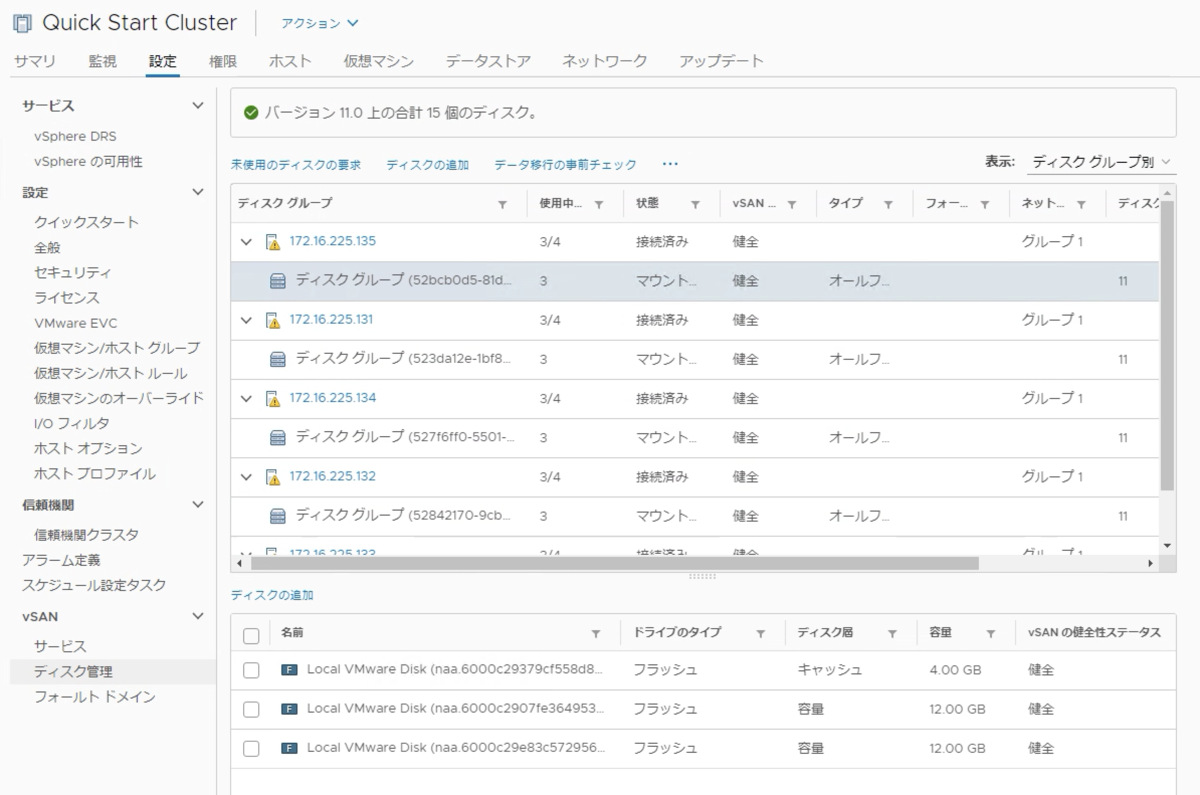Select vSphere DRS in sidebar
Screen dimensions: 1200x795
pos(75,136)
